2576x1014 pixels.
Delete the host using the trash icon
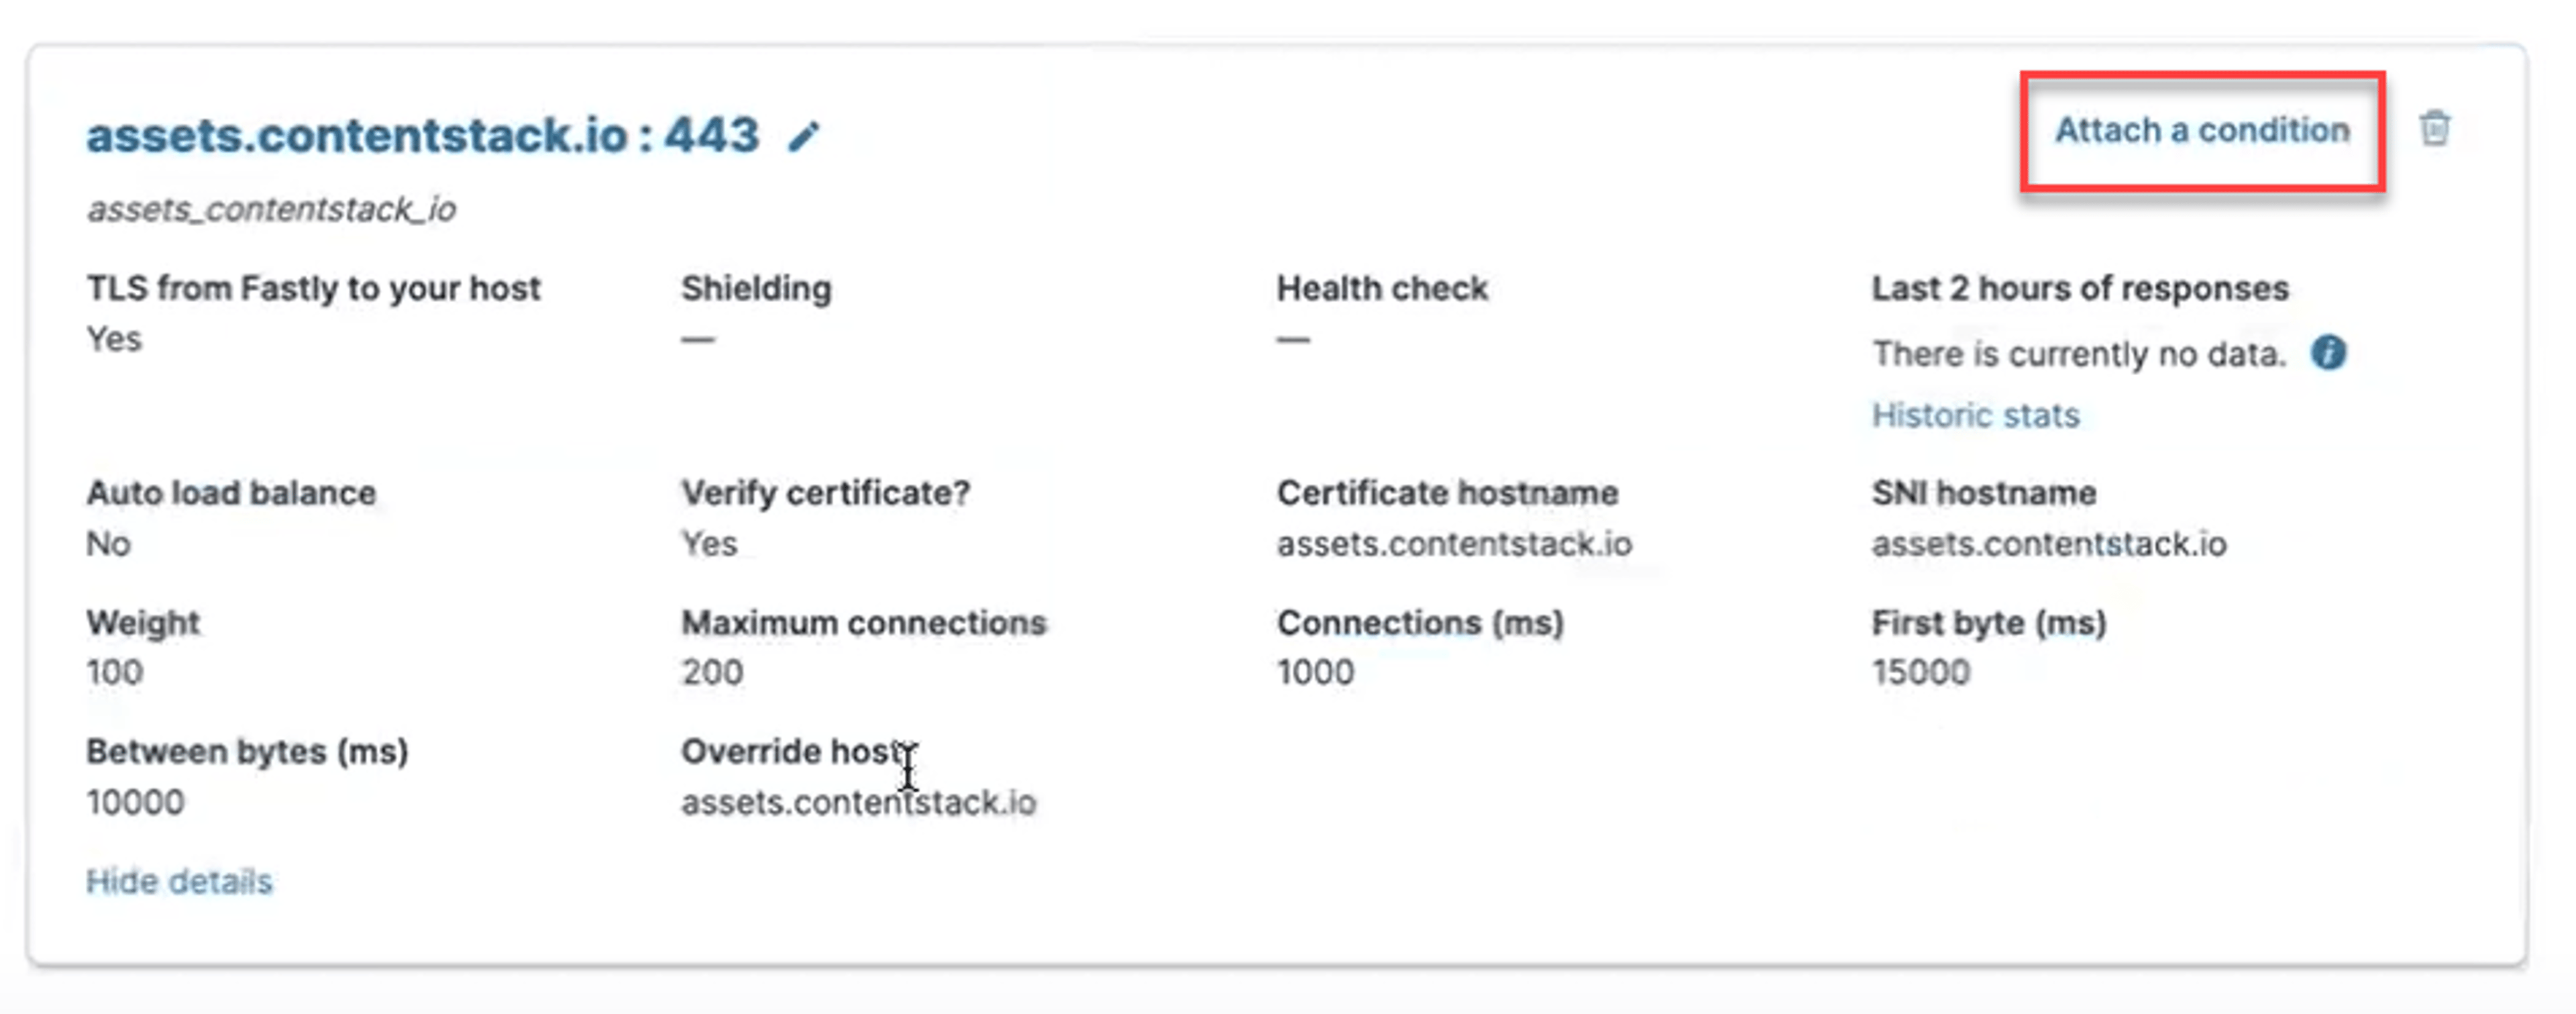pos(2435,129)
